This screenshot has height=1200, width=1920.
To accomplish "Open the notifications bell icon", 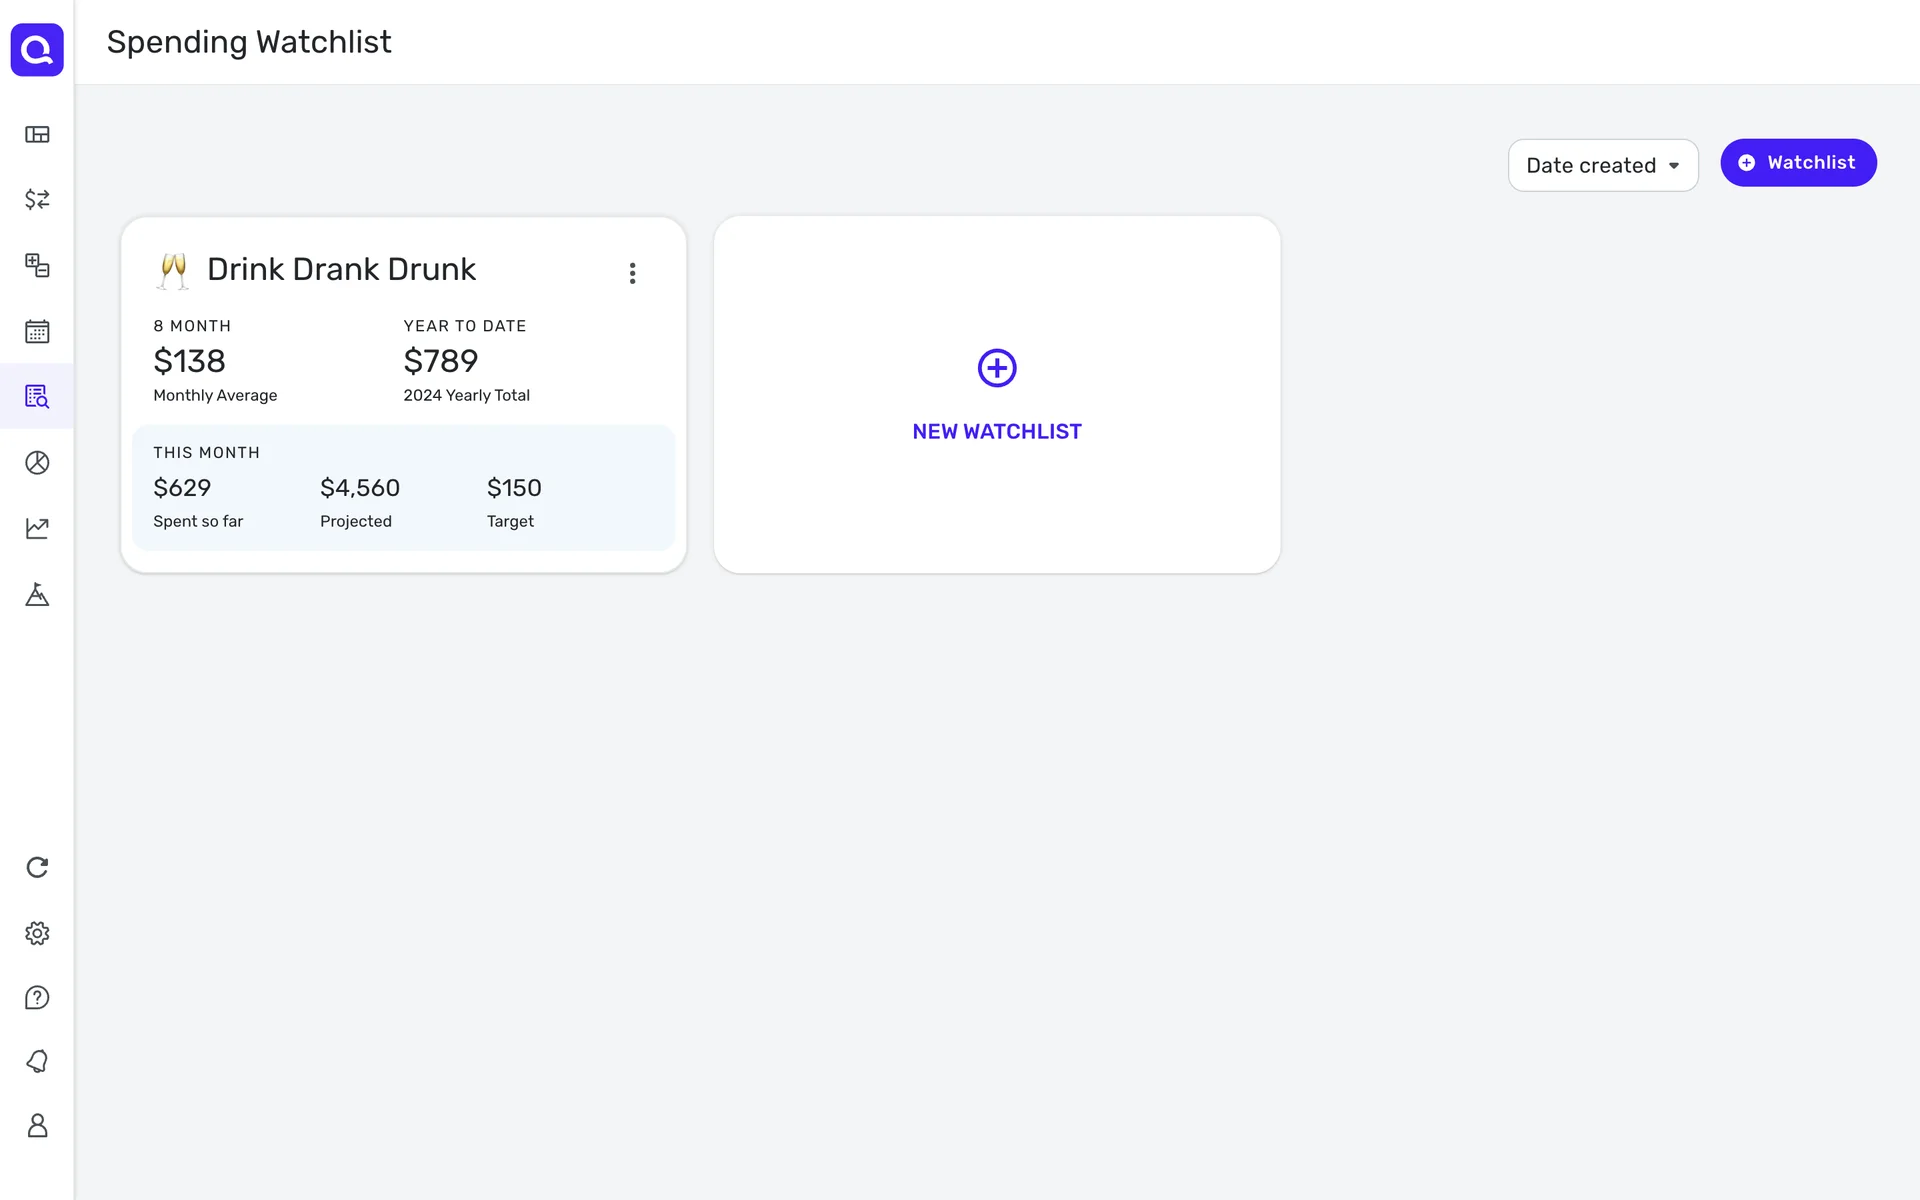I will (37, 1061).
